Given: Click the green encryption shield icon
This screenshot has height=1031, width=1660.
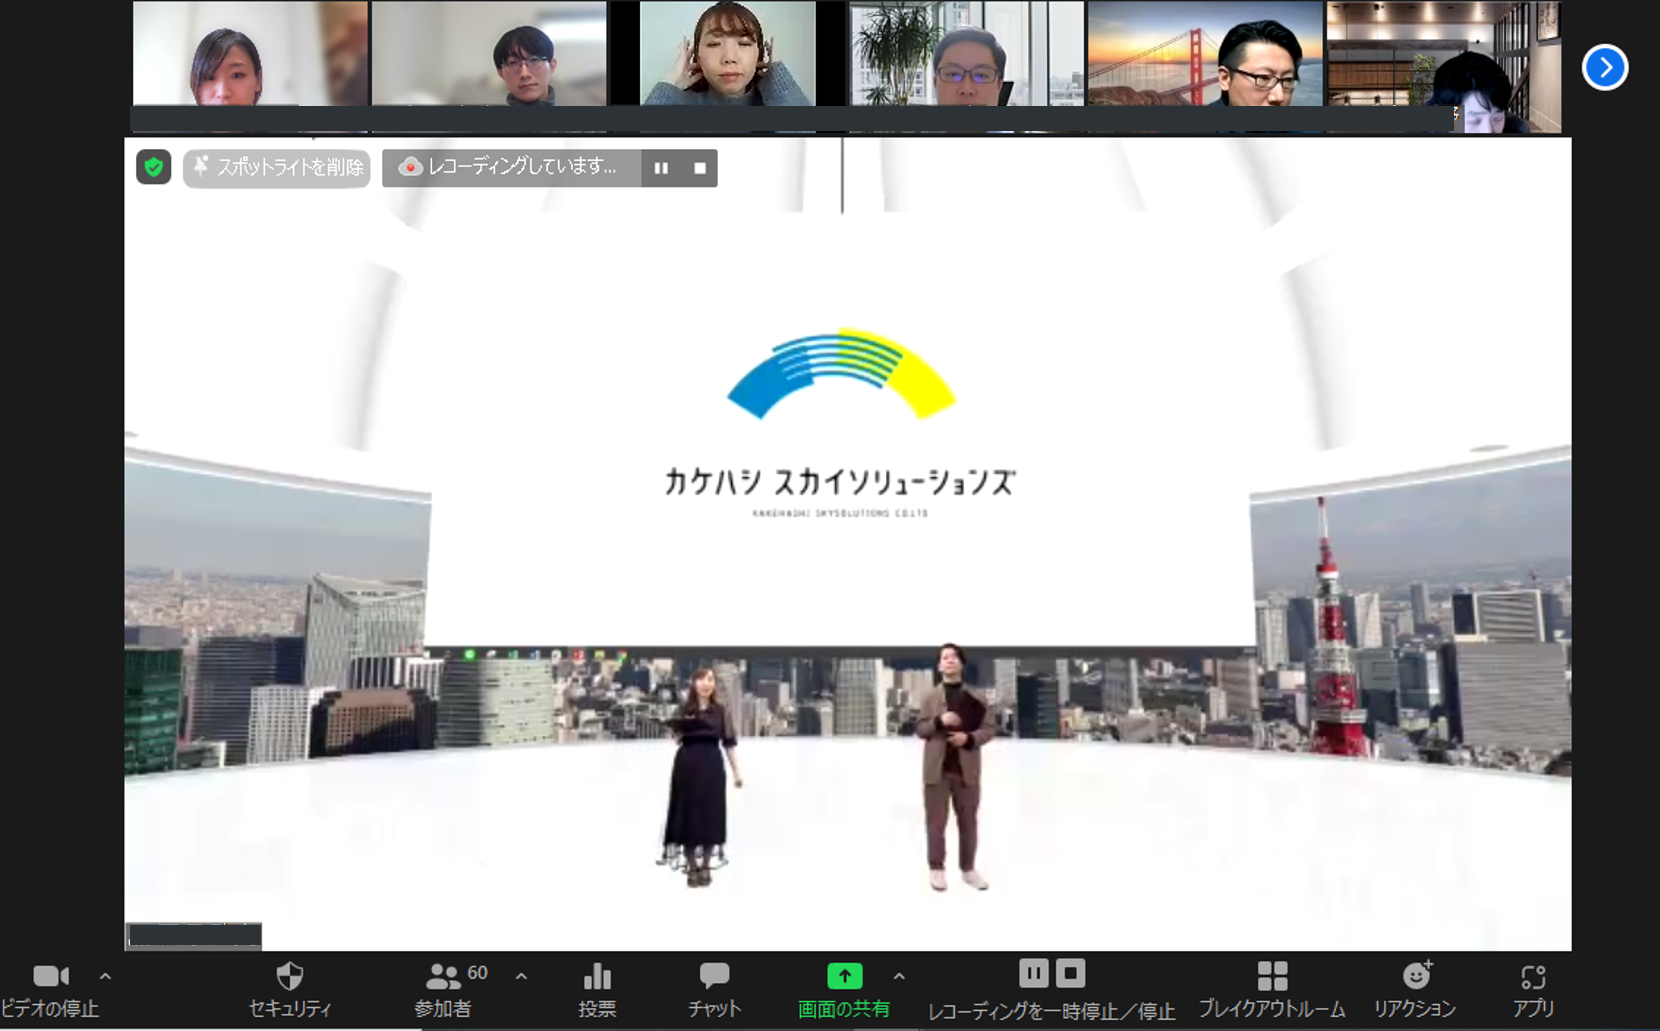Looking at the screenshot, I should click(x=153, y=167).
